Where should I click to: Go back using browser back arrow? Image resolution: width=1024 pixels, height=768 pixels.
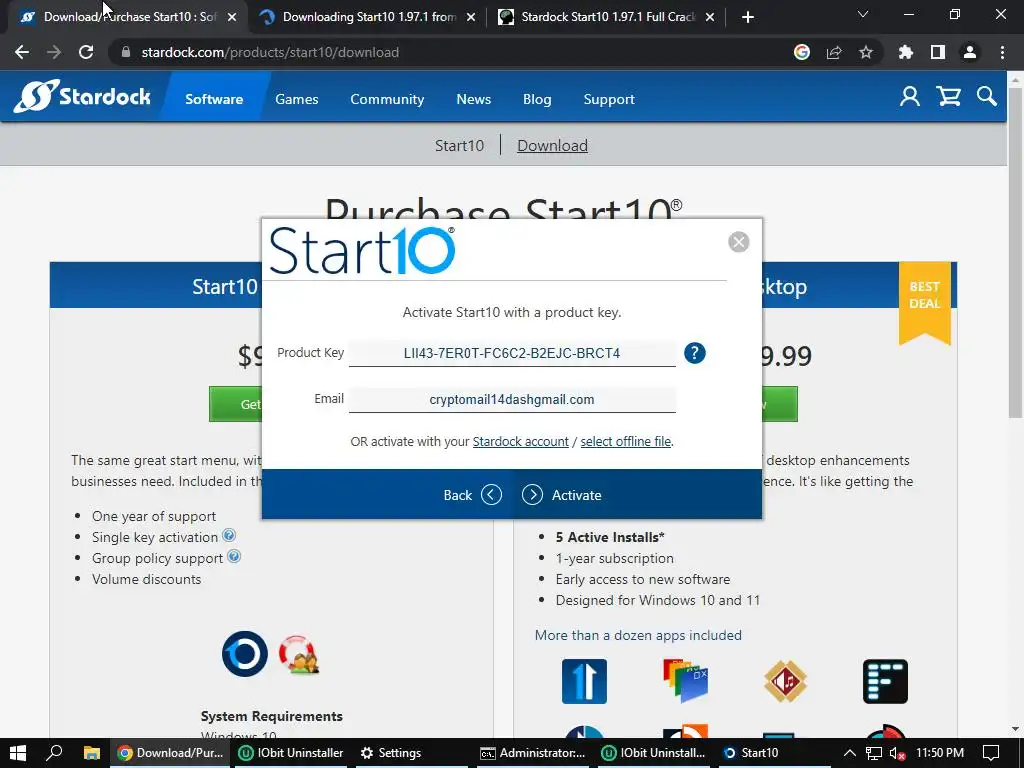tap(22, 52)
